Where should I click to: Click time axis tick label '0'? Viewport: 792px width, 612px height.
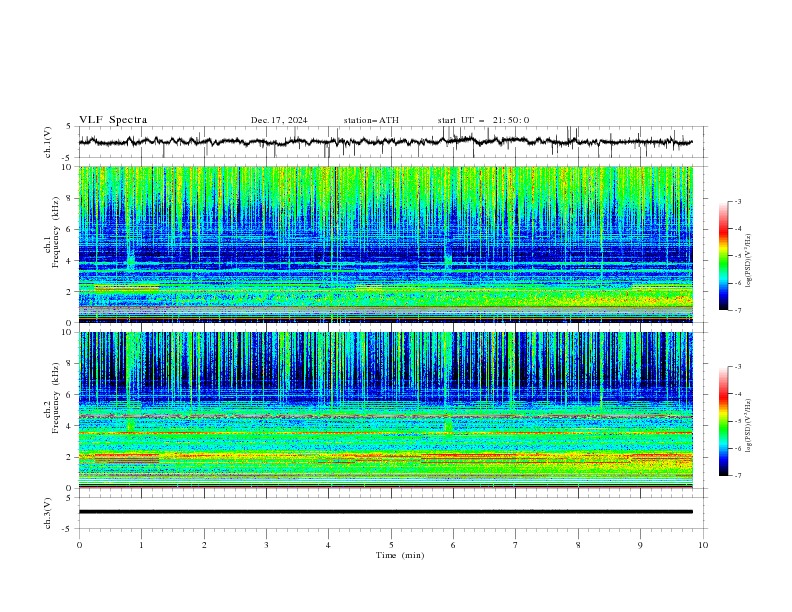point(79,545)
